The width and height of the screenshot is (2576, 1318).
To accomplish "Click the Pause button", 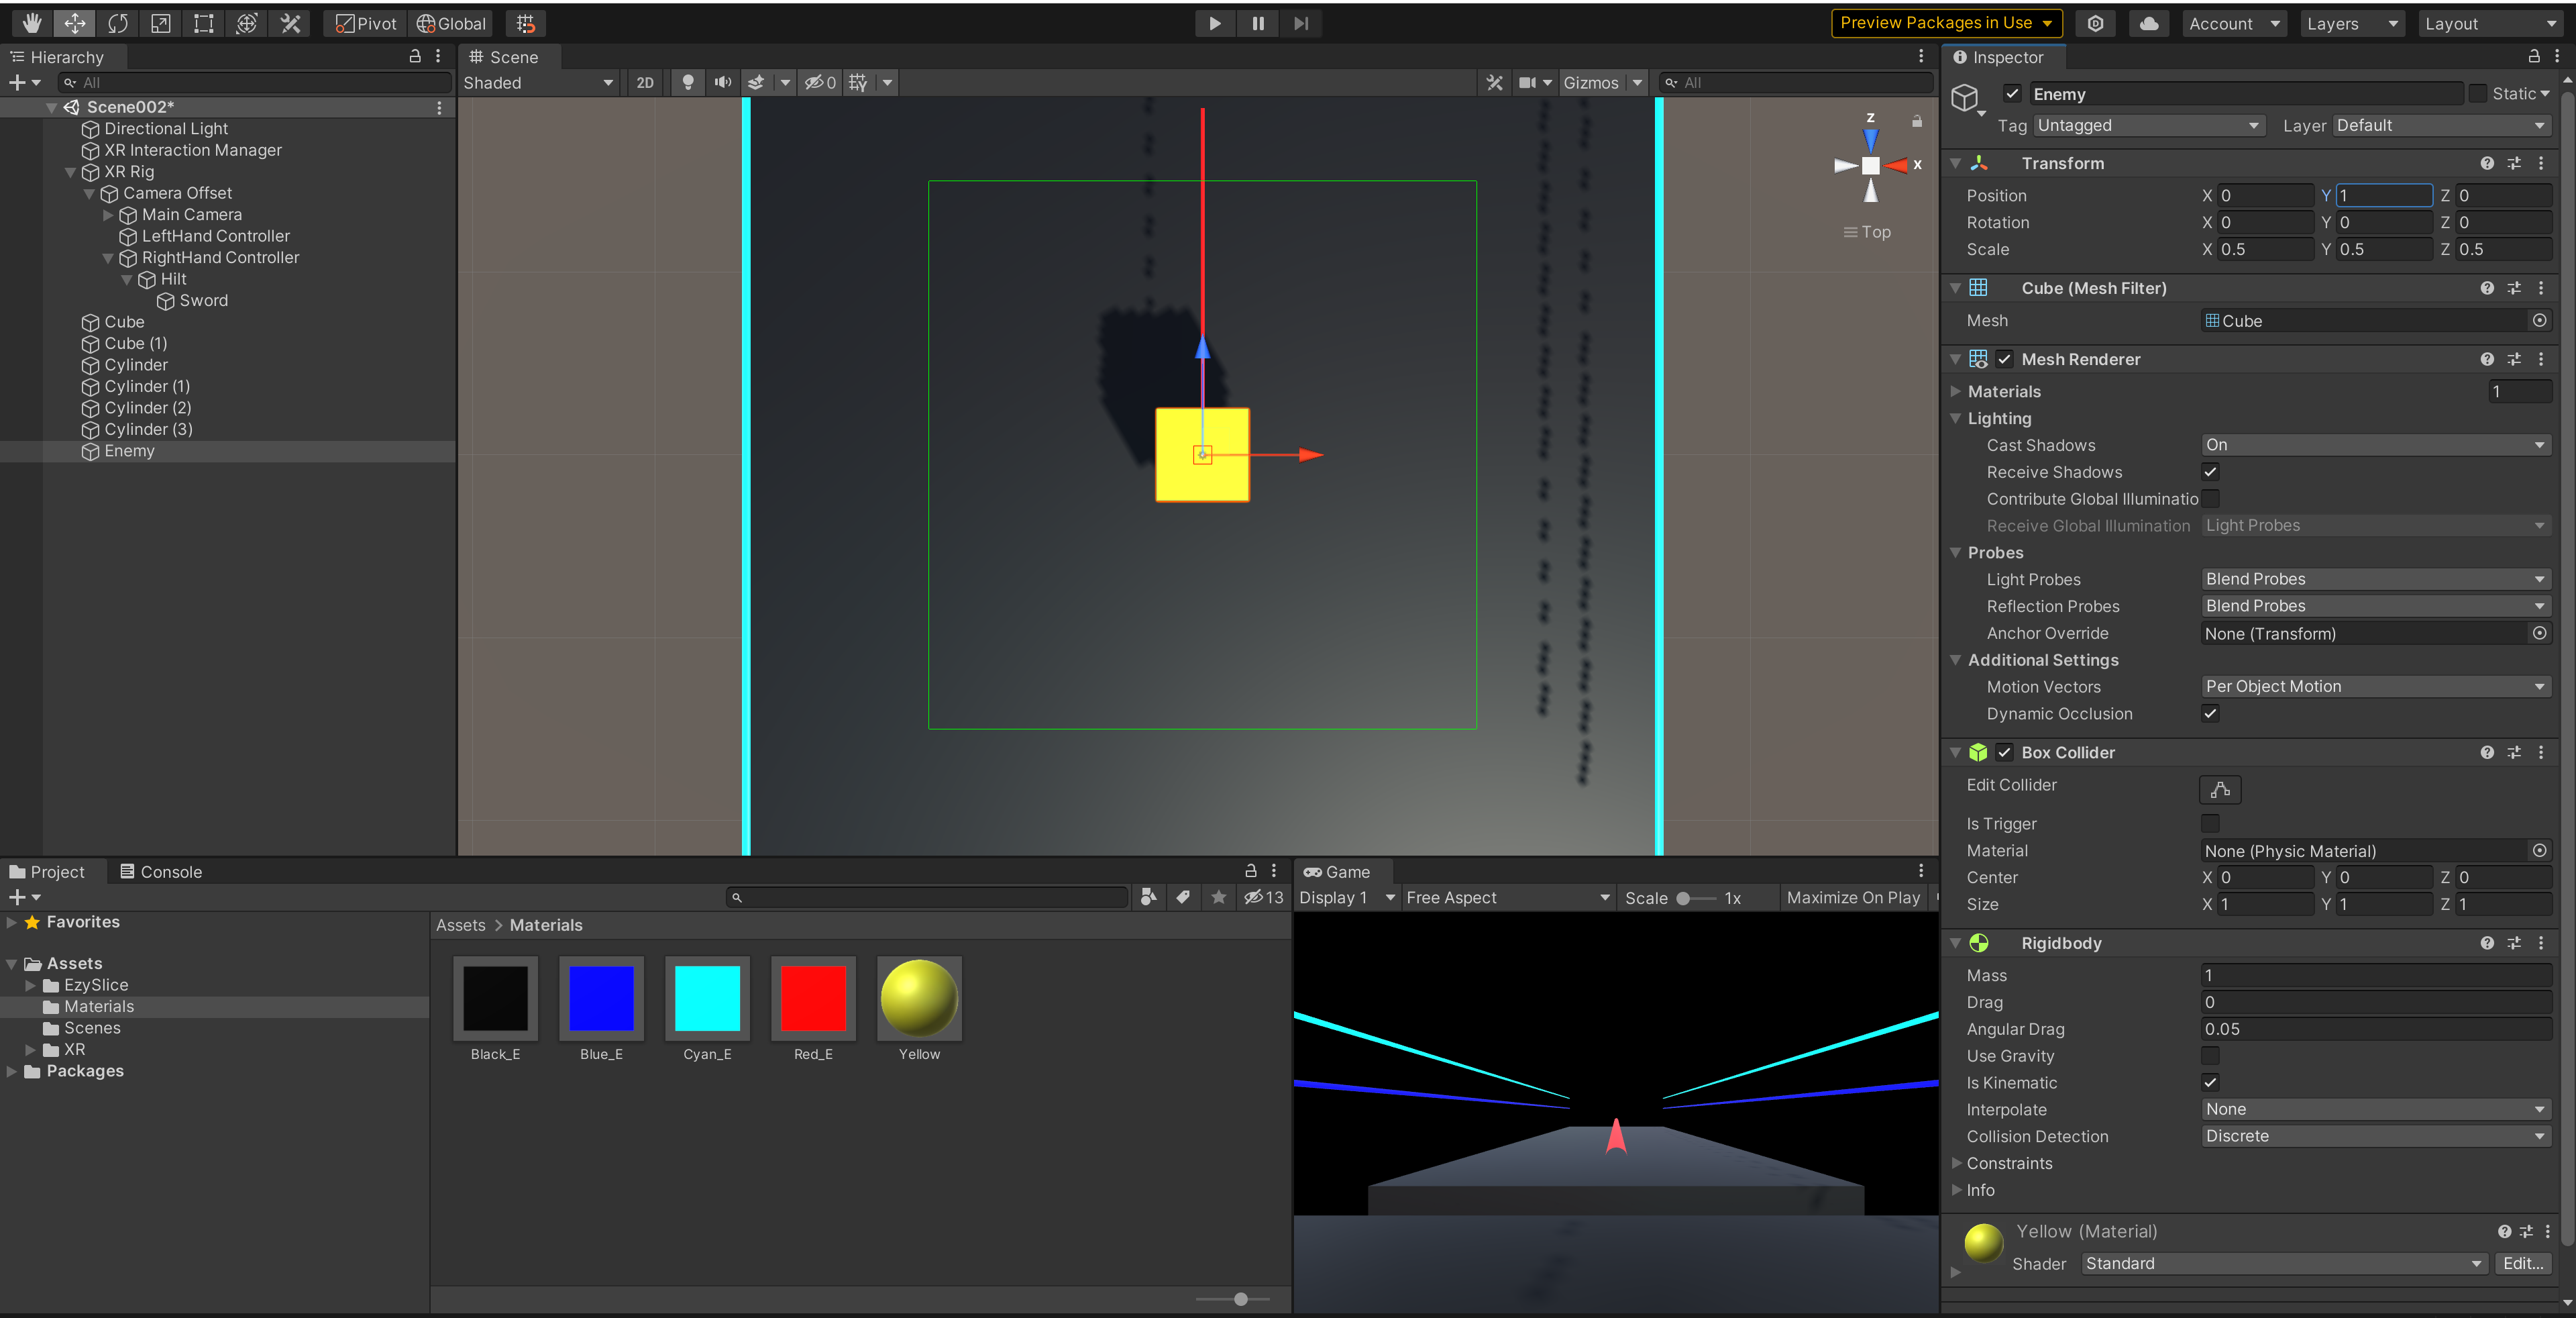I will (1257, 23).
